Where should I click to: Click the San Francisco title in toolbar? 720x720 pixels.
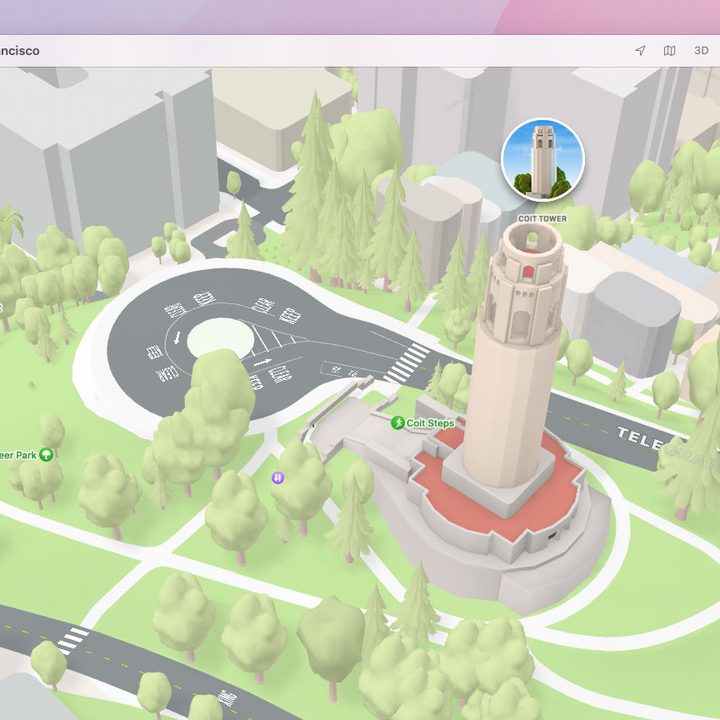pyautogui.click(x=19, y=51)
